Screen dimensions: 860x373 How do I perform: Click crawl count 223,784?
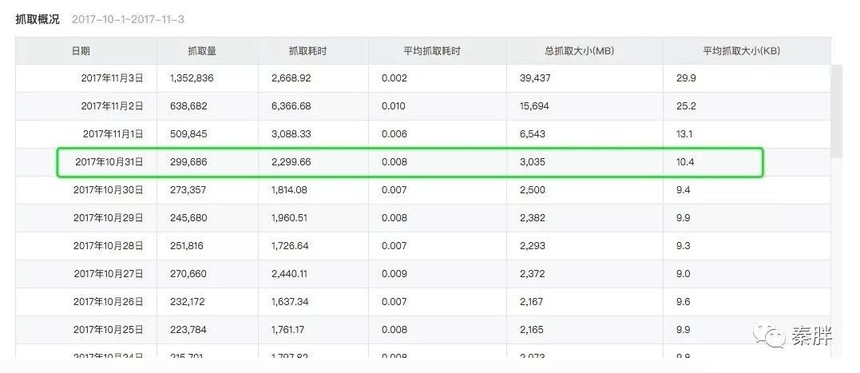tap(188, 330)
